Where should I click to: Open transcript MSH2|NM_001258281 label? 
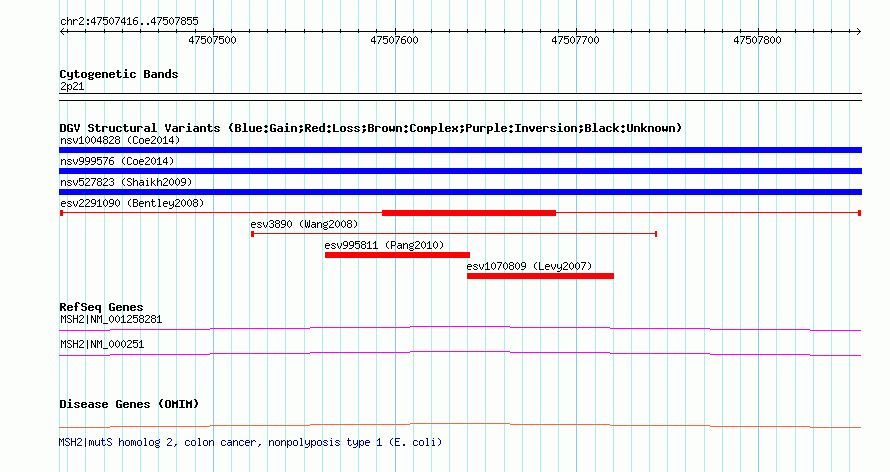click(x=111, y=319)
